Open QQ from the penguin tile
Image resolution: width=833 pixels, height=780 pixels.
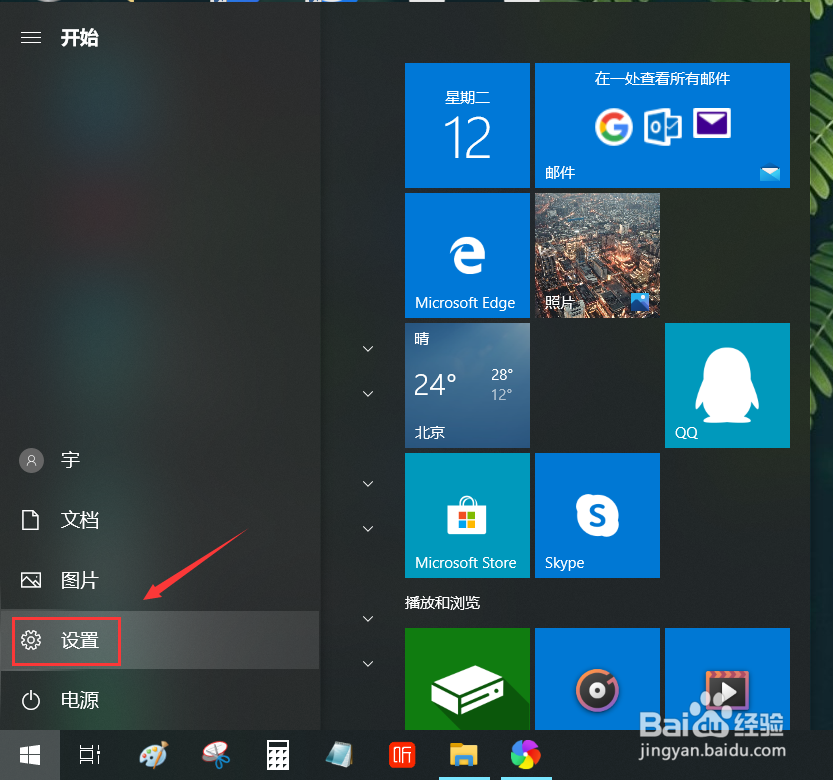pos(726,385)
